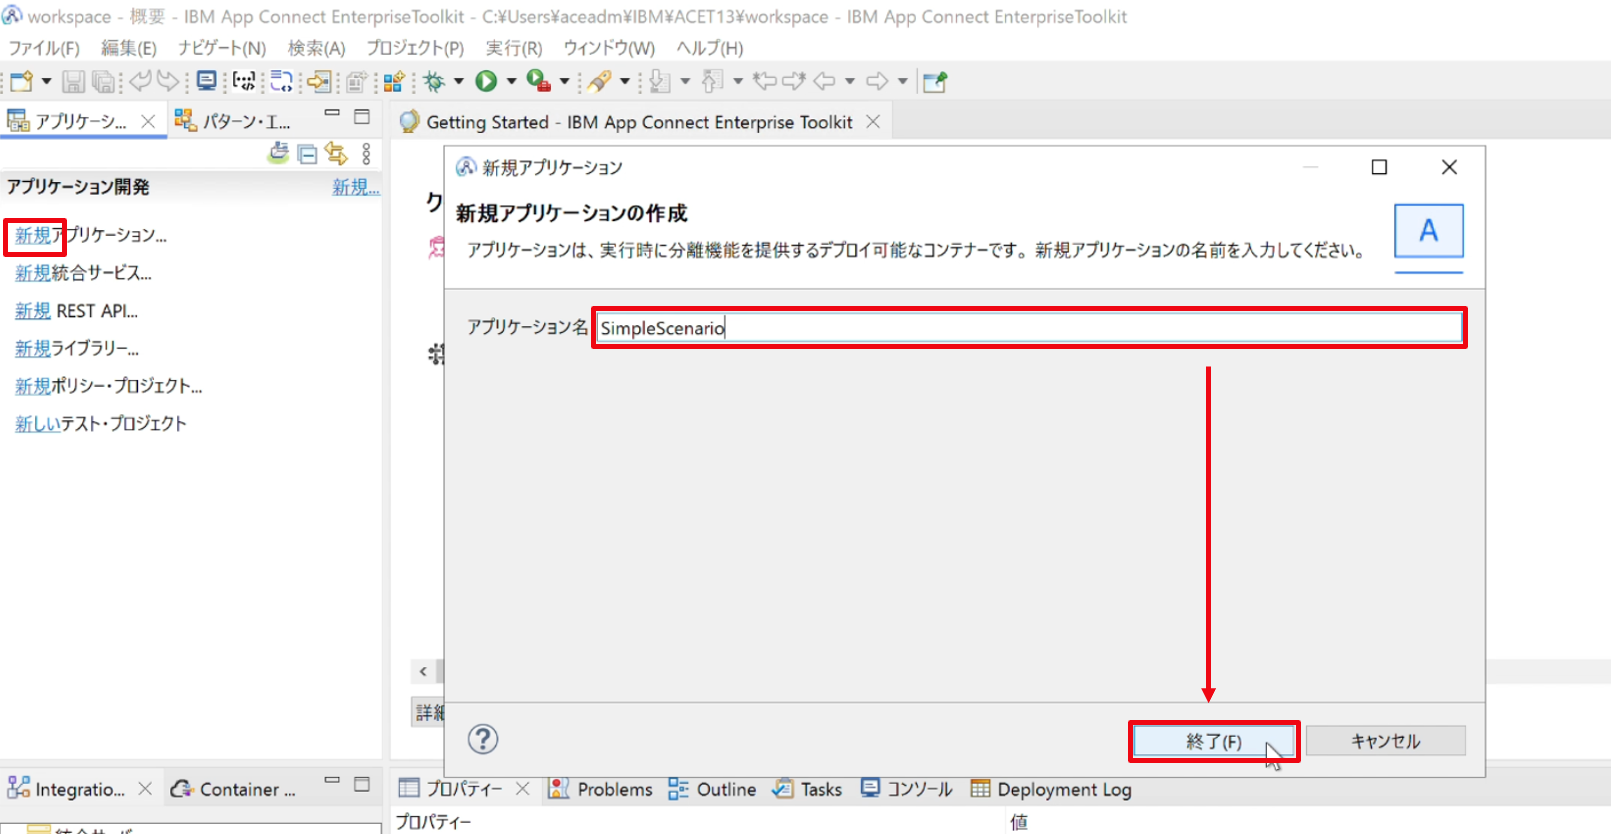Open the ウィンドウ(W) menu
1611x834 pixels.
609,48
